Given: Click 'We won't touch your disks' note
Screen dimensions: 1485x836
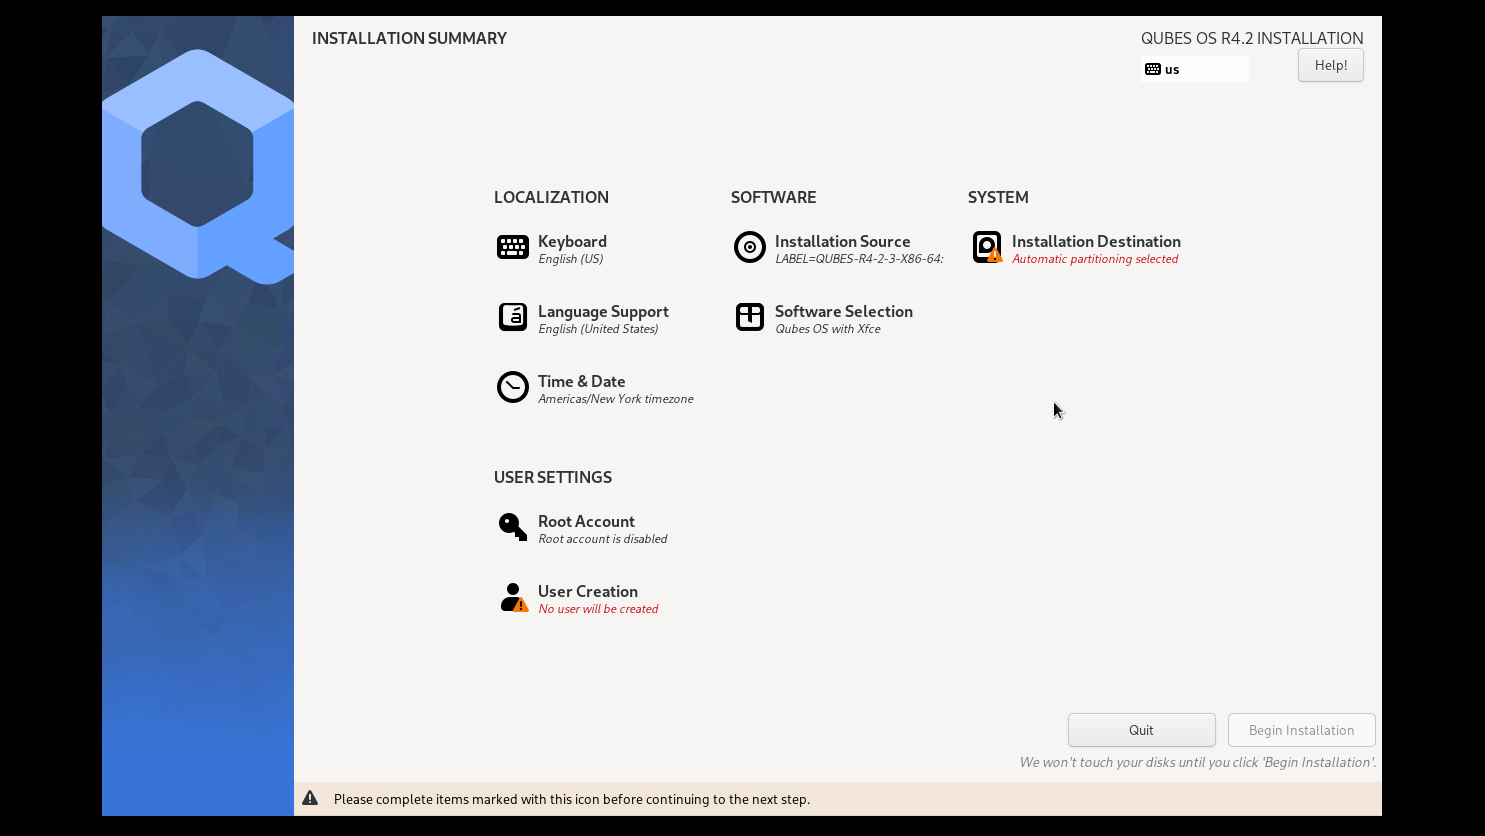Looking at the screenshot, I should pyautogui.click(x=1198, y=762).
